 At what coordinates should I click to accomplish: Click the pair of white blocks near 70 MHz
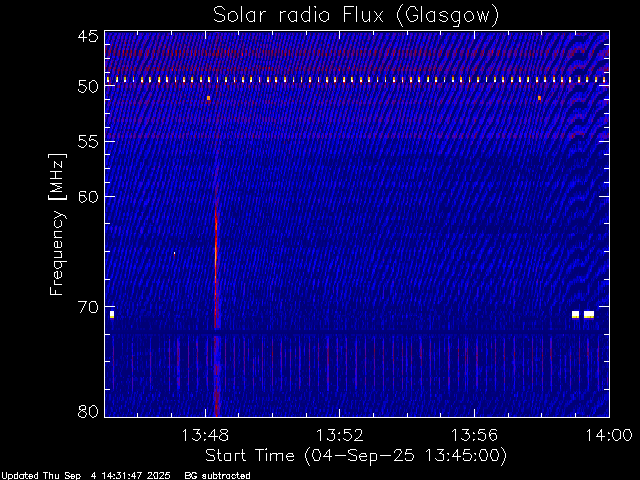583,315
